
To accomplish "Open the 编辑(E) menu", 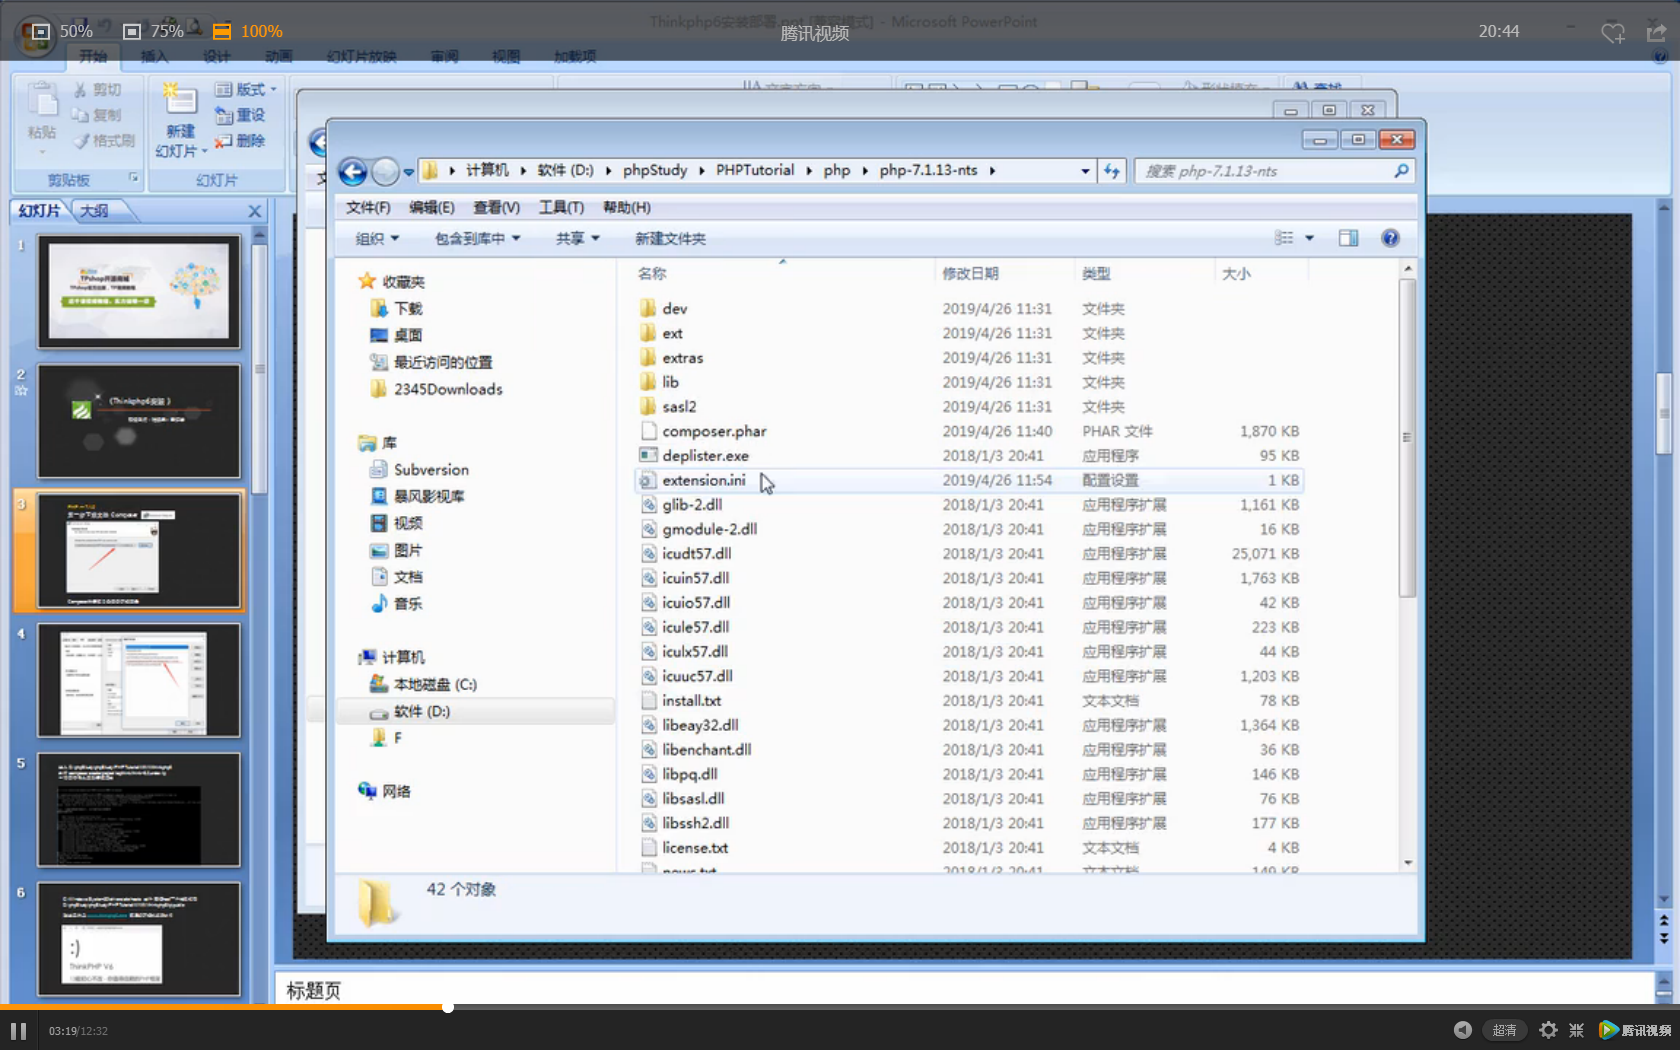I will click(x=431, y=207).
